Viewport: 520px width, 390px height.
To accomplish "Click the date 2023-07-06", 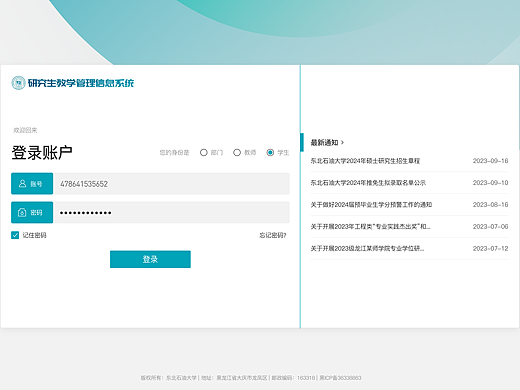I will [x=490, y=227].
